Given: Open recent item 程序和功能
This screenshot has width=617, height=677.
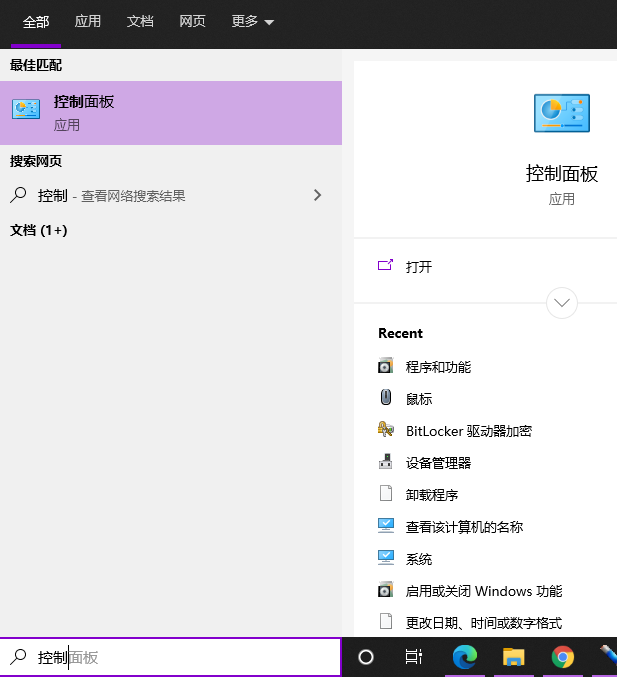Looking at the screenshot, I should point(438,367).
